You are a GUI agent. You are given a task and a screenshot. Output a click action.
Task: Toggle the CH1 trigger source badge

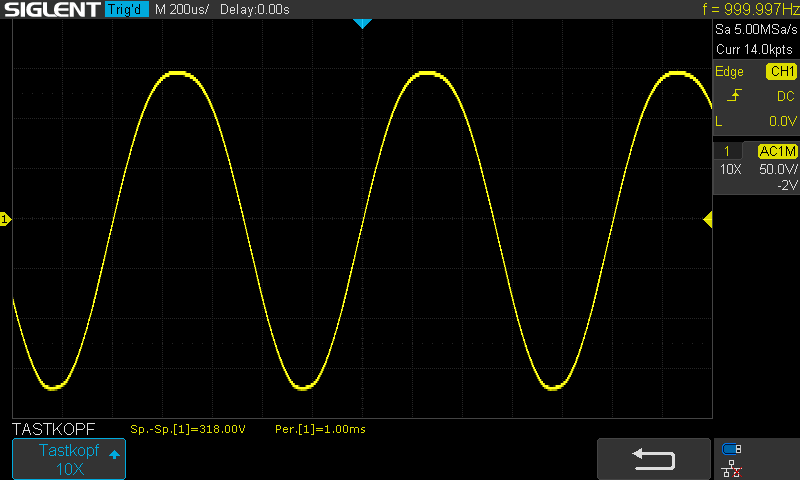pos(780,72)
